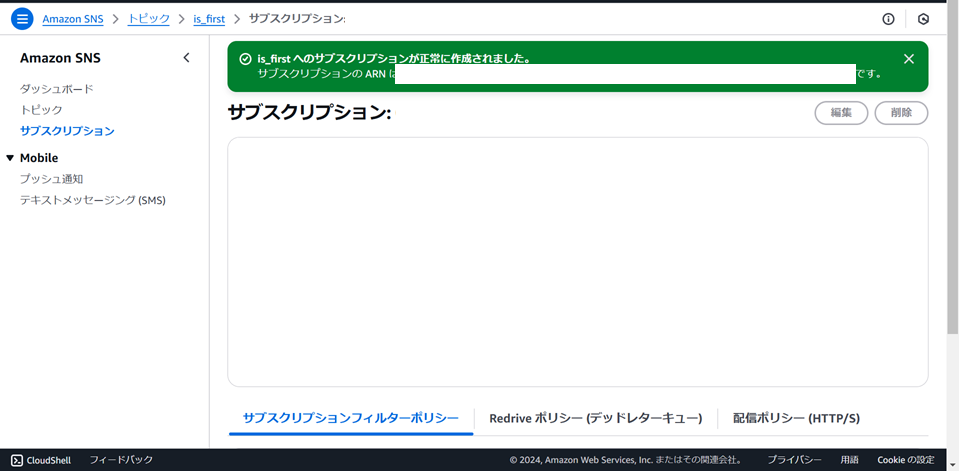Dismiss the green success banner
Screen dimensions: 959x471
point(909,59)
